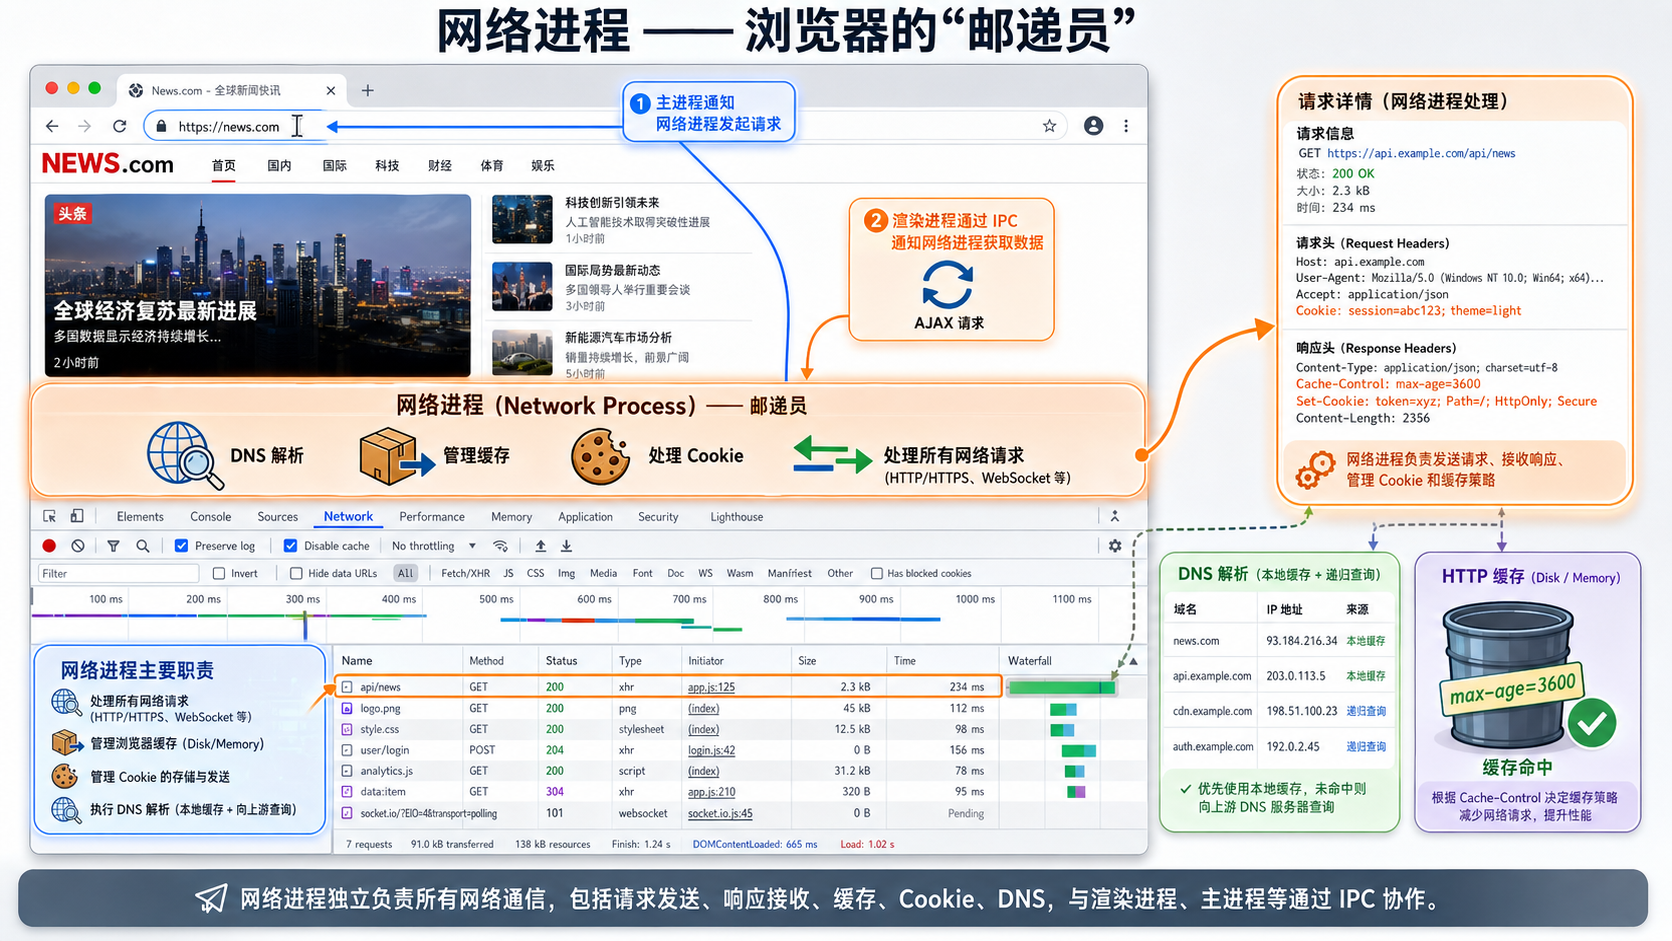This screenshot has width=1672, height=941.
Task: Uncheck the Disable cache checkbox
Action: (290, 546)
